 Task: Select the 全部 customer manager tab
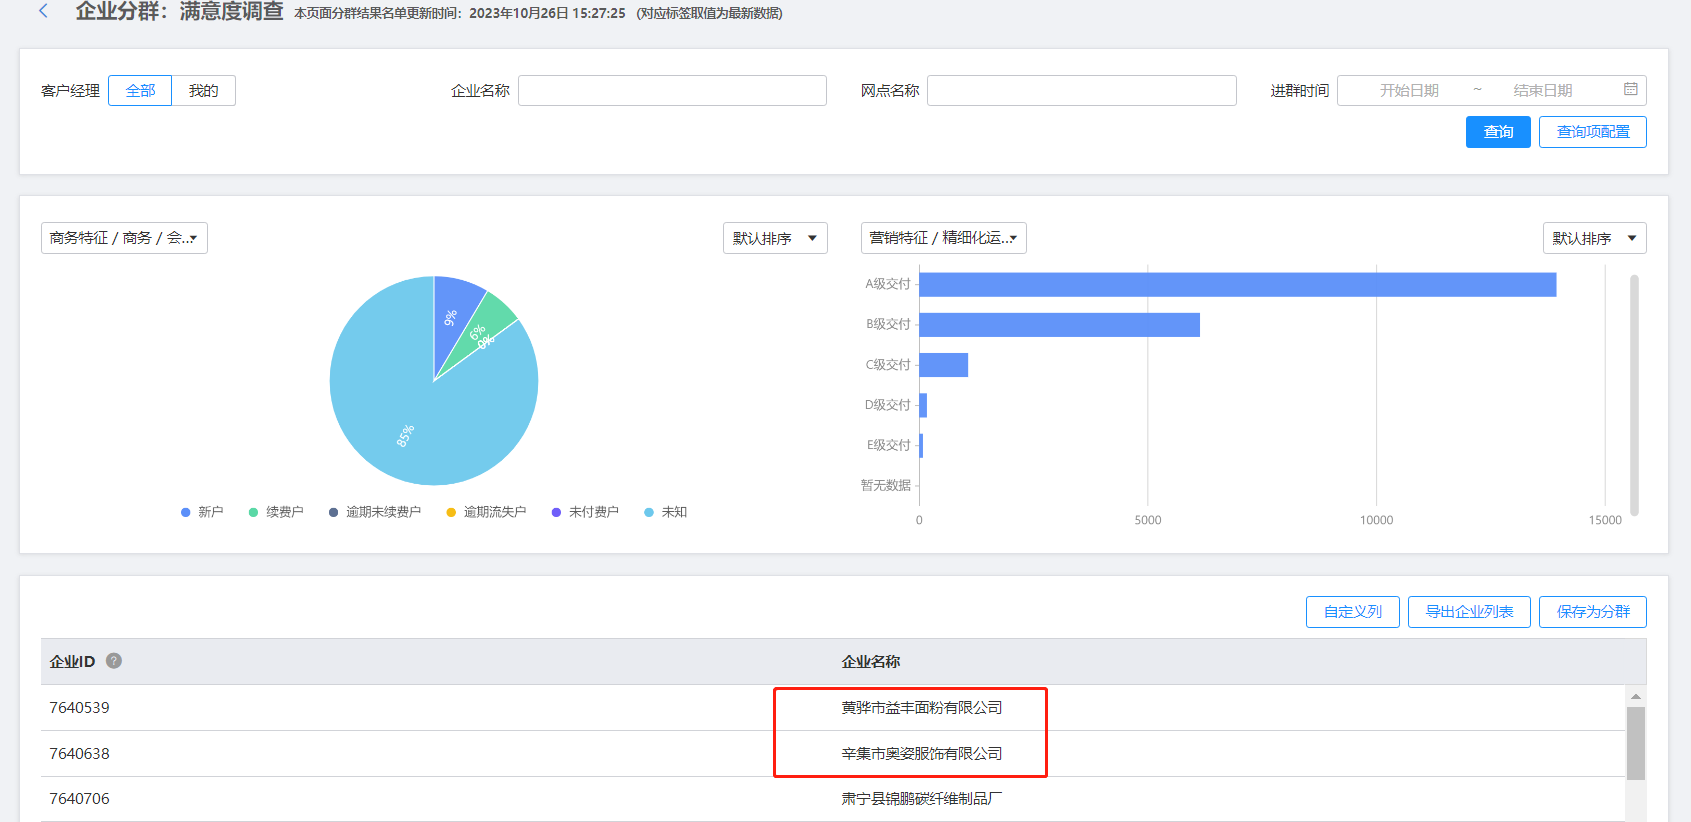(x=140, y=90)
